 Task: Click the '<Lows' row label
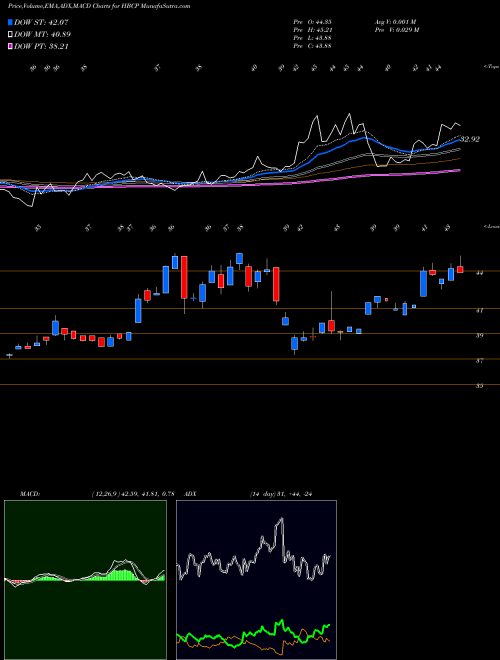(x=492, y=227)
